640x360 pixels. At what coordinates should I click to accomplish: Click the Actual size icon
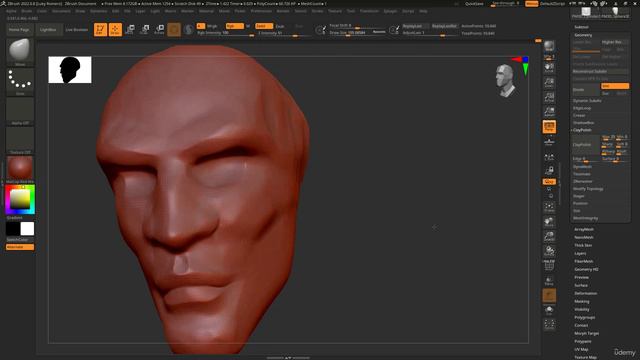click(x=549, y=97)
